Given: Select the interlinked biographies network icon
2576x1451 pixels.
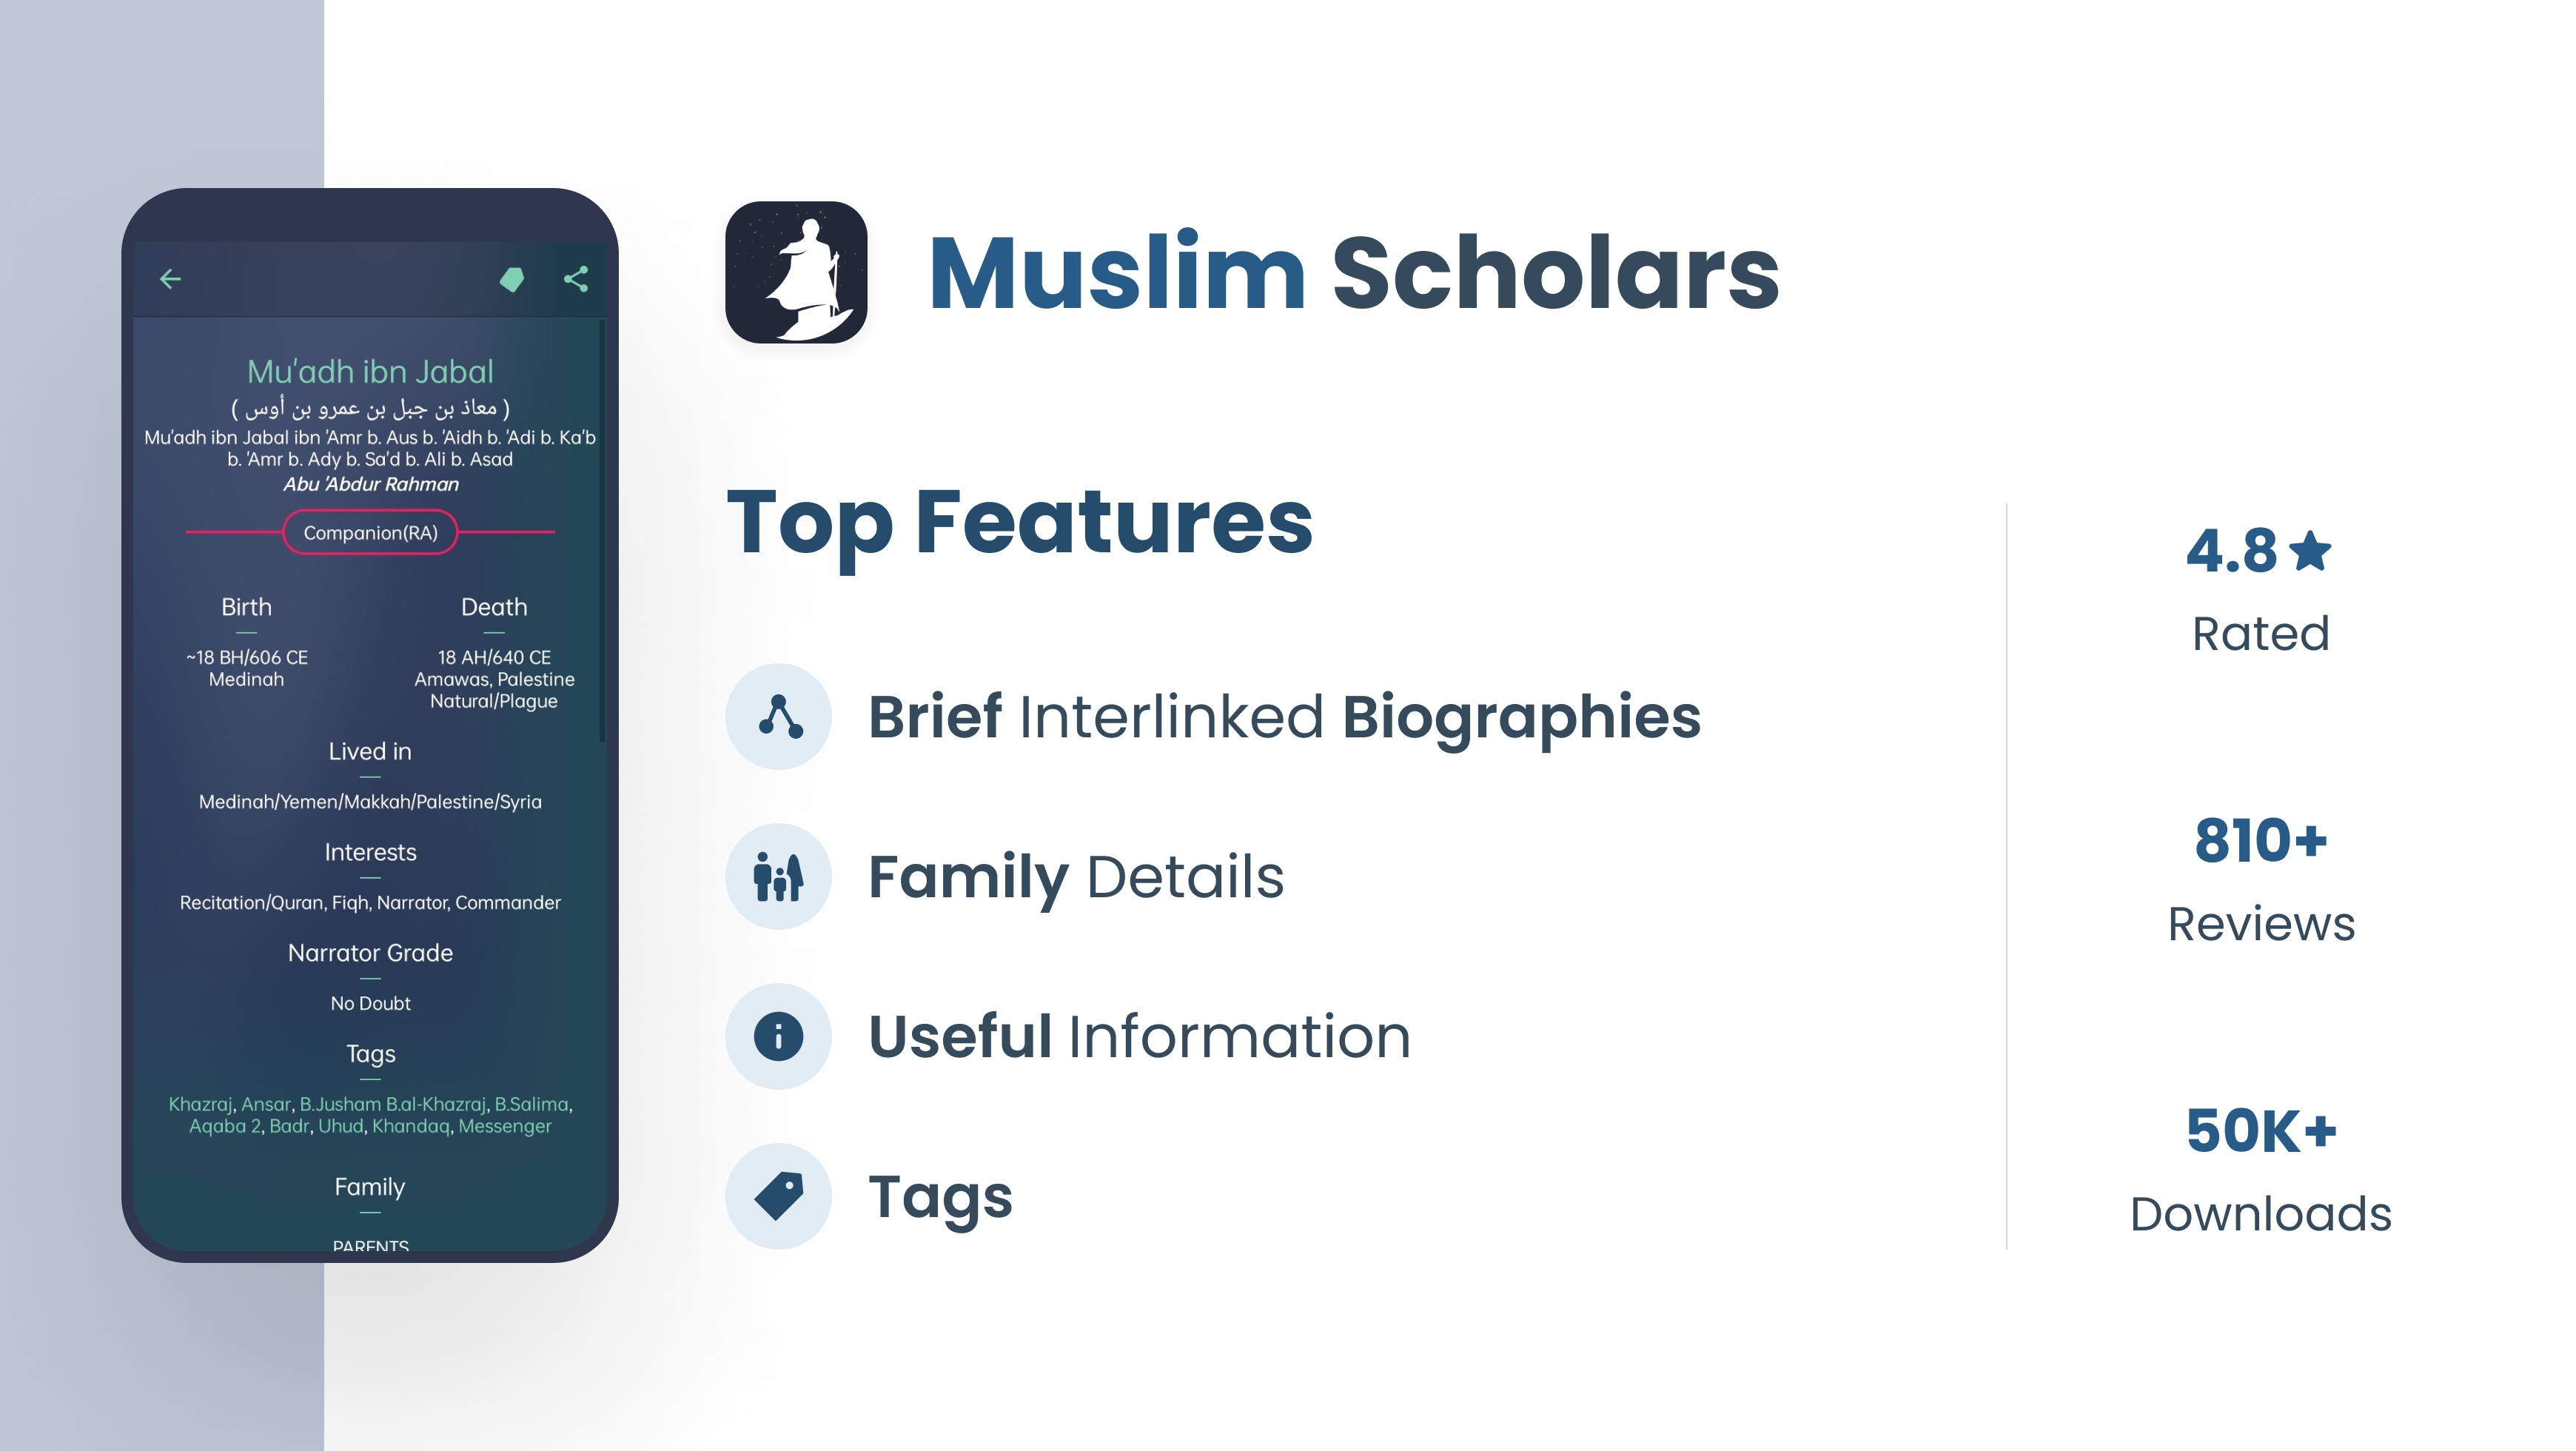Looking at the screenshot, I should coord(779,715).
